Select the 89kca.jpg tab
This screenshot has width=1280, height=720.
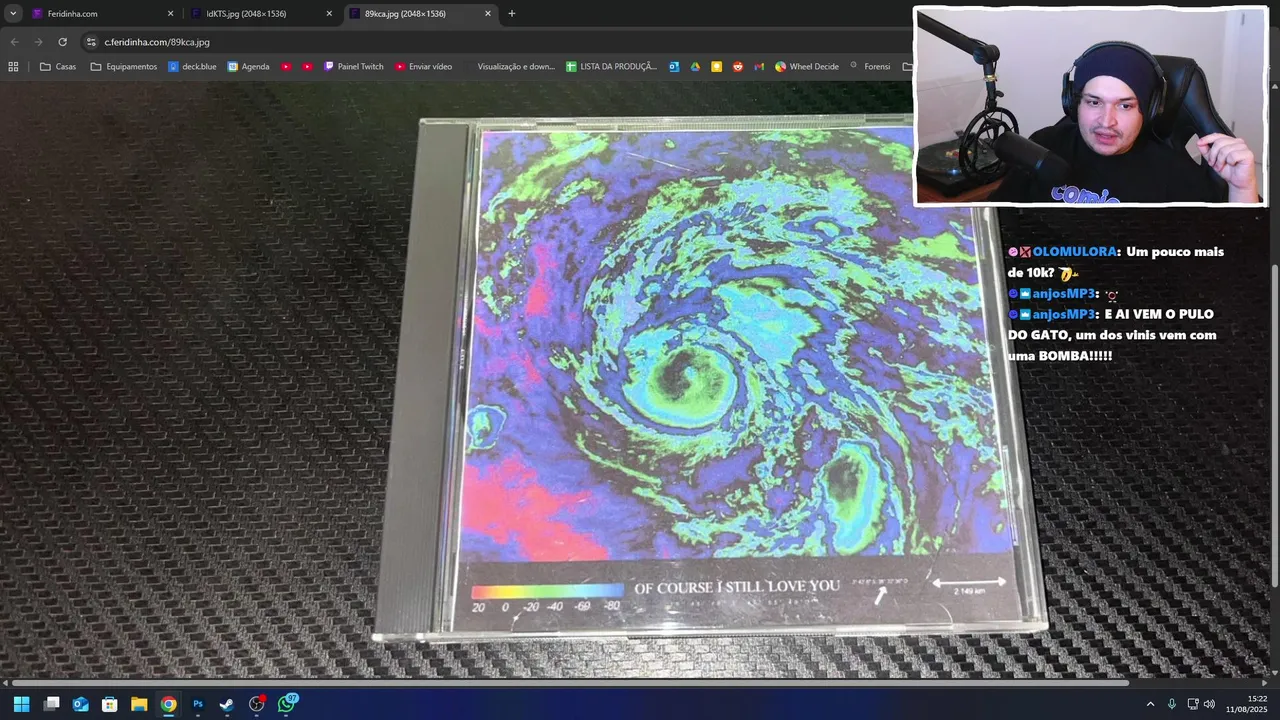[x=421, y=14]
